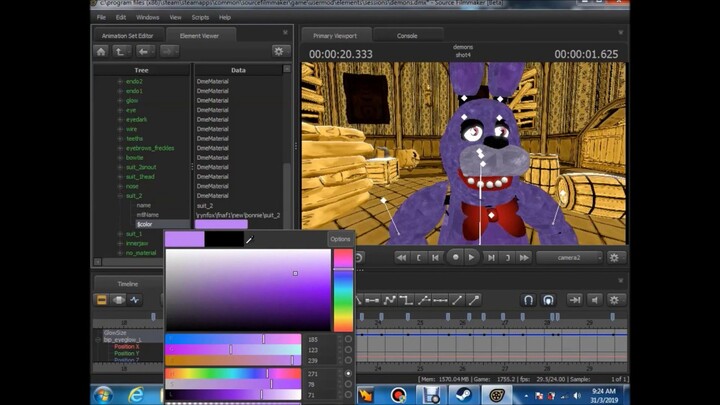Click the previous black color swatch

tap(224, 239)
